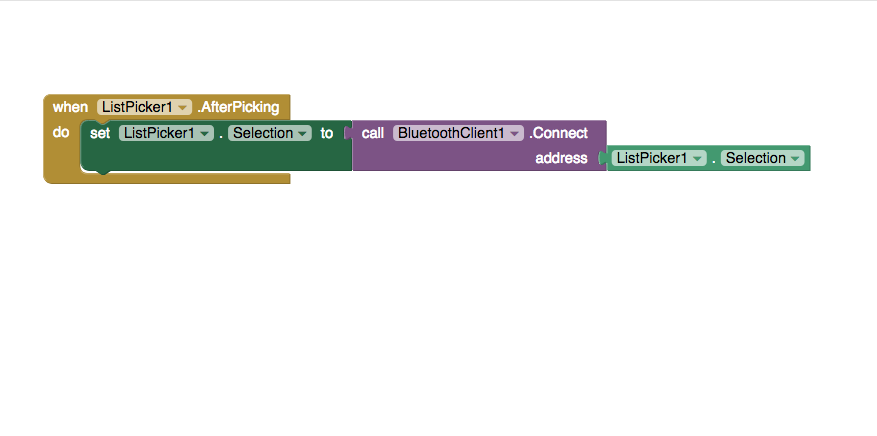Viewport: 877px width, 436px height.
Task: Click the .Connect method label
Action: (x=558, y=133)
